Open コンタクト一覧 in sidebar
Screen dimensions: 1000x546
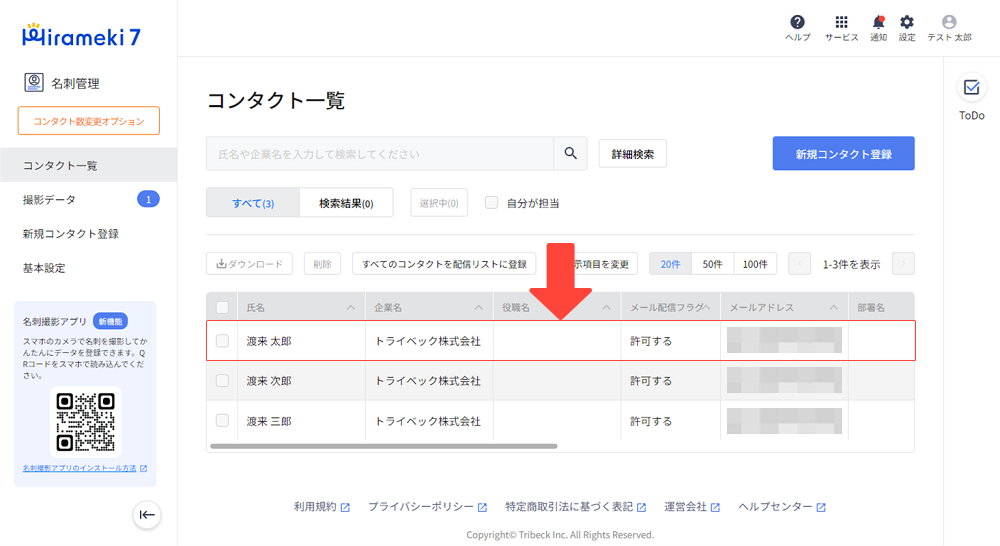(x=89, y=165)
